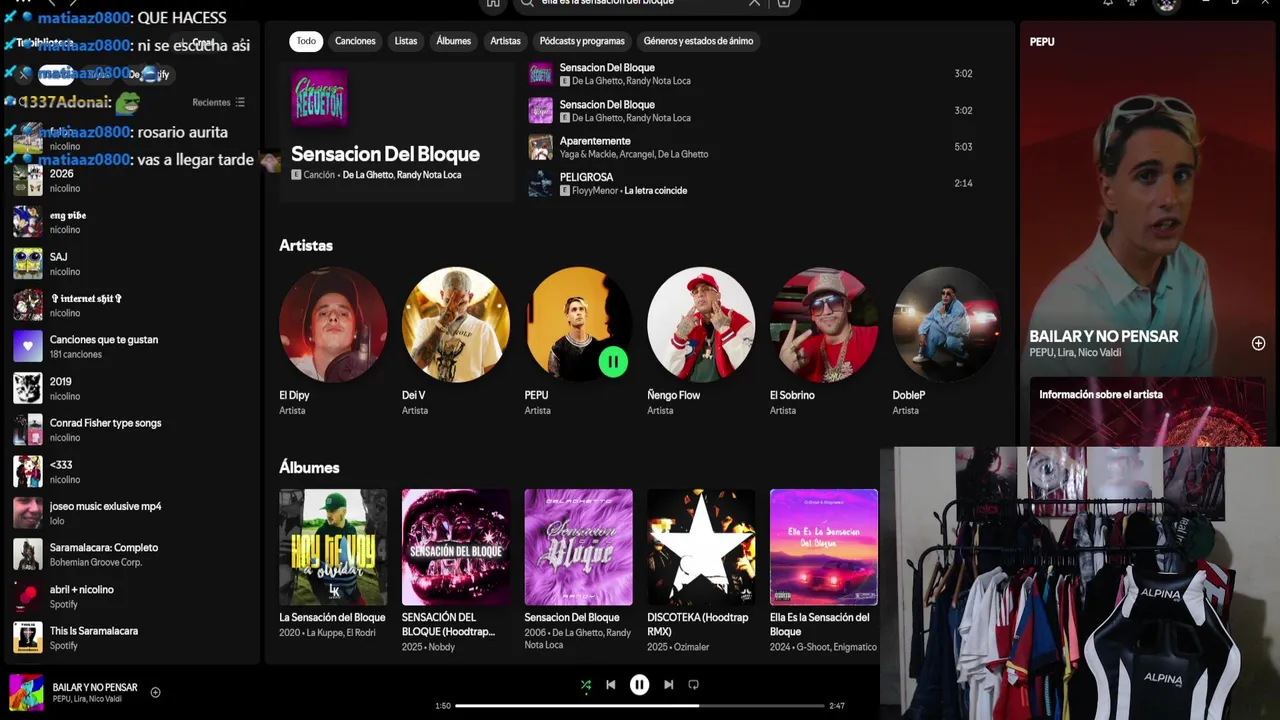
Task: Open the SAJ playlist cover
Action: pos(28,263)
